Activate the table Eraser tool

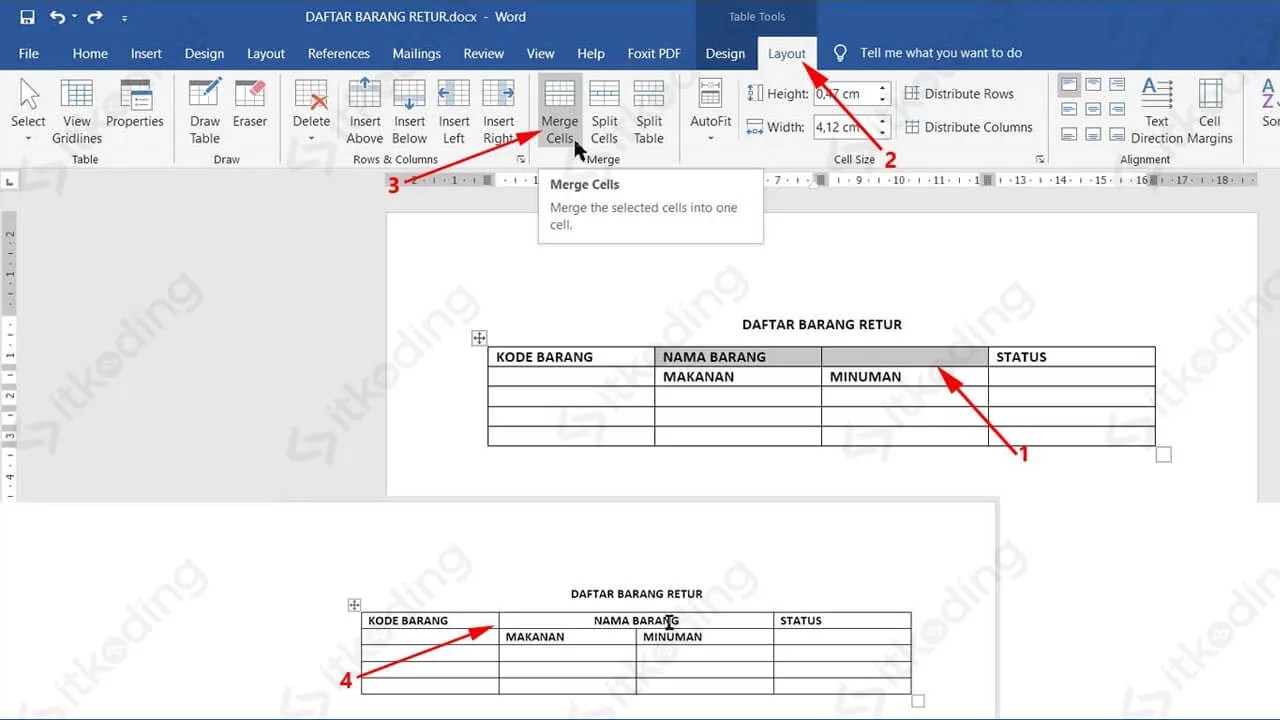coord(250,104)
